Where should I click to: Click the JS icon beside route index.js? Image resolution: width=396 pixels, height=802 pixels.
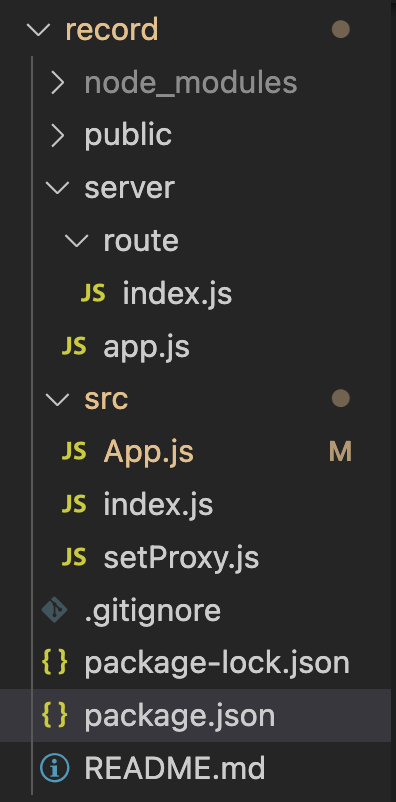point(93,293)
